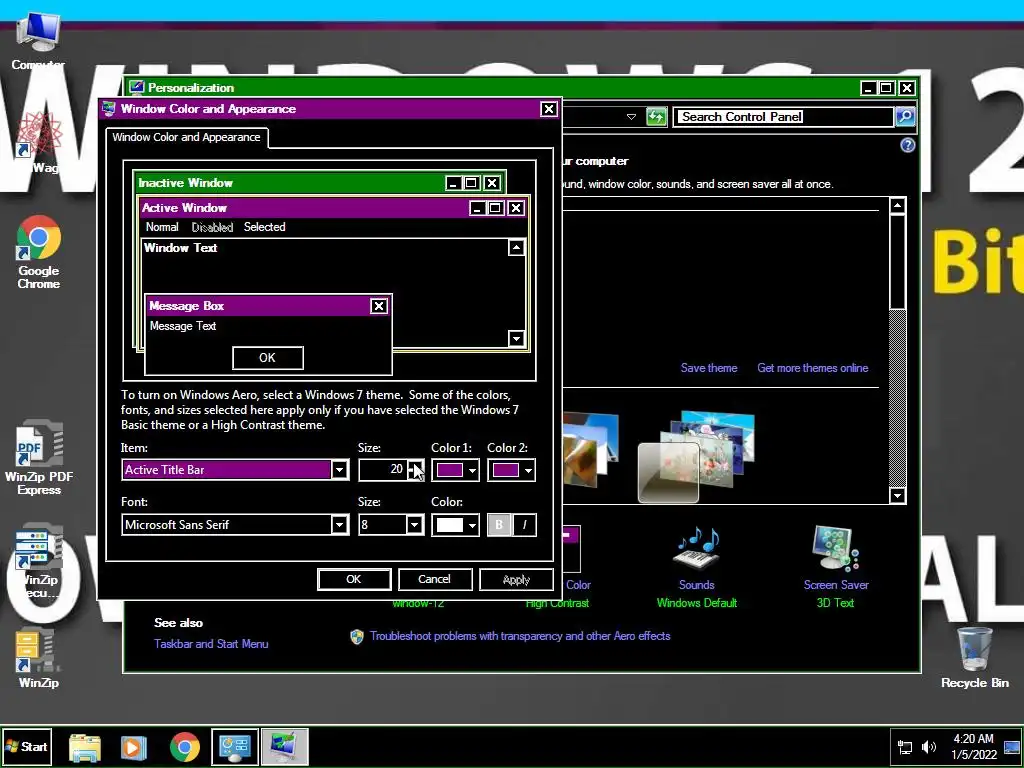This screenshot has height=768, width=1024.
Task: Open the Color 2 picker
Action: pyautogui.click(x=511, y=470)
